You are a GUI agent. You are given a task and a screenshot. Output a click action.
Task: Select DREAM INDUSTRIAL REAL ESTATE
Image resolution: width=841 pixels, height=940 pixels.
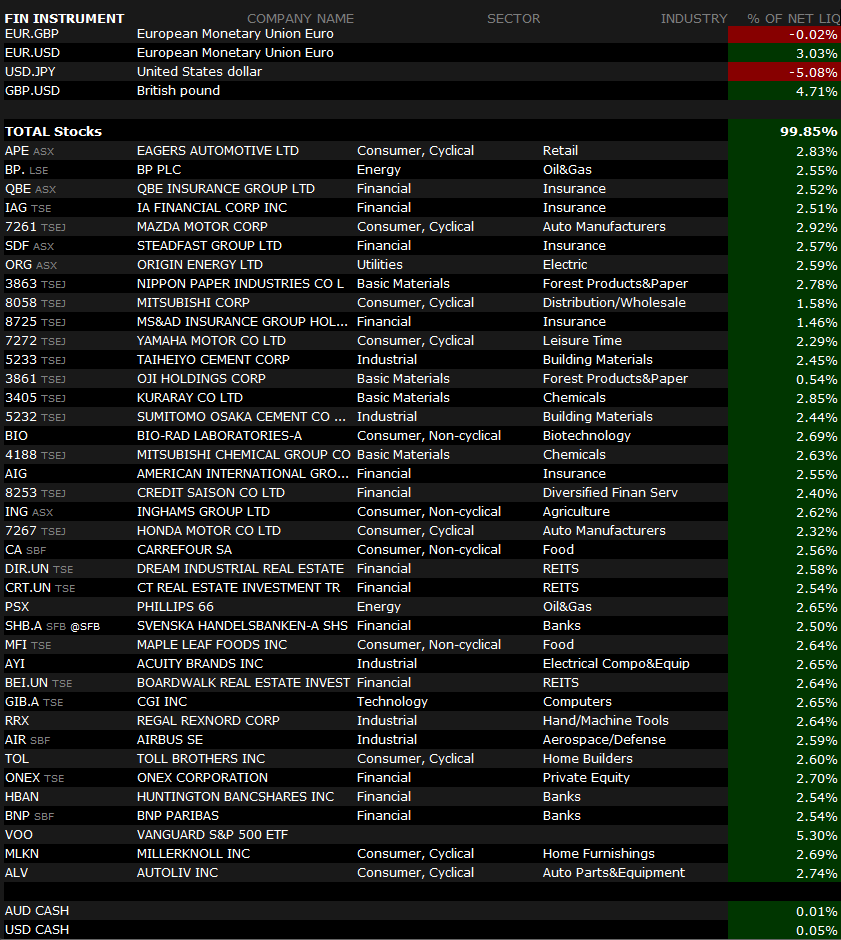coord(240,569)
